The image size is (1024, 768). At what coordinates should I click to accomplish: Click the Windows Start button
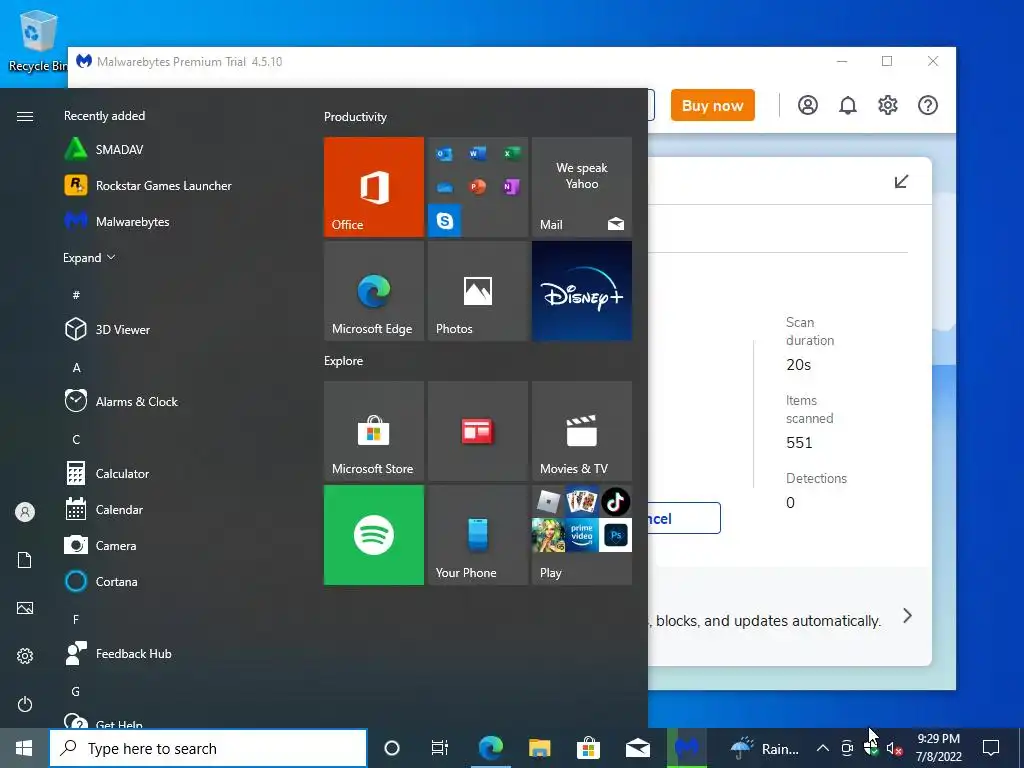click(24, 748)
